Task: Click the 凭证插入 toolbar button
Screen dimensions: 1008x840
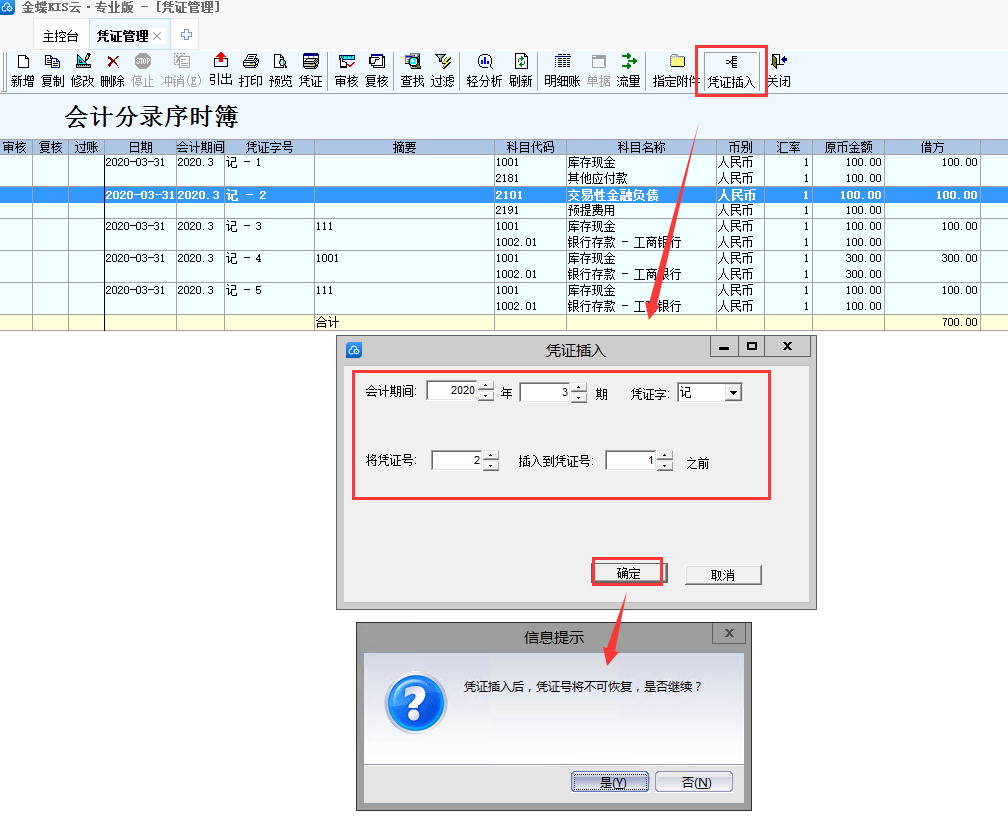Action: click(731, 70)
